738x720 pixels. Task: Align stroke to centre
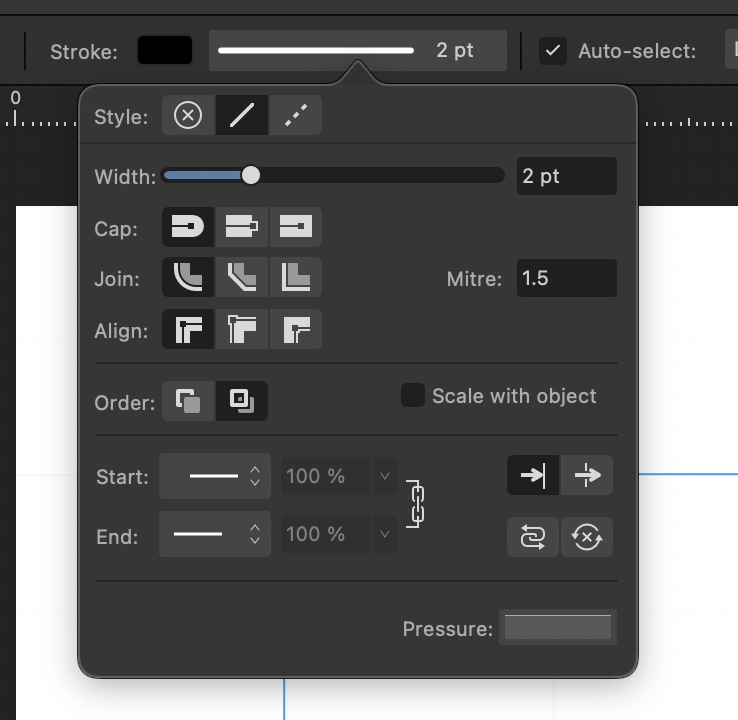click(188, 329)
